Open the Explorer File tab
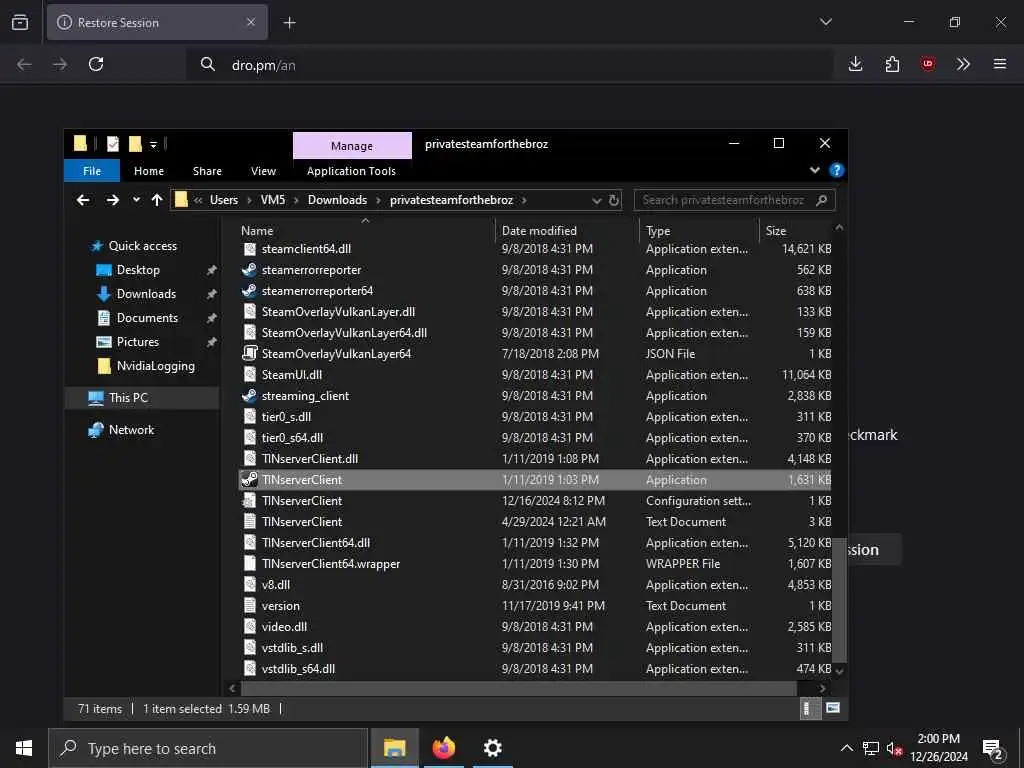1024x768 pixels. pos(92,170)
